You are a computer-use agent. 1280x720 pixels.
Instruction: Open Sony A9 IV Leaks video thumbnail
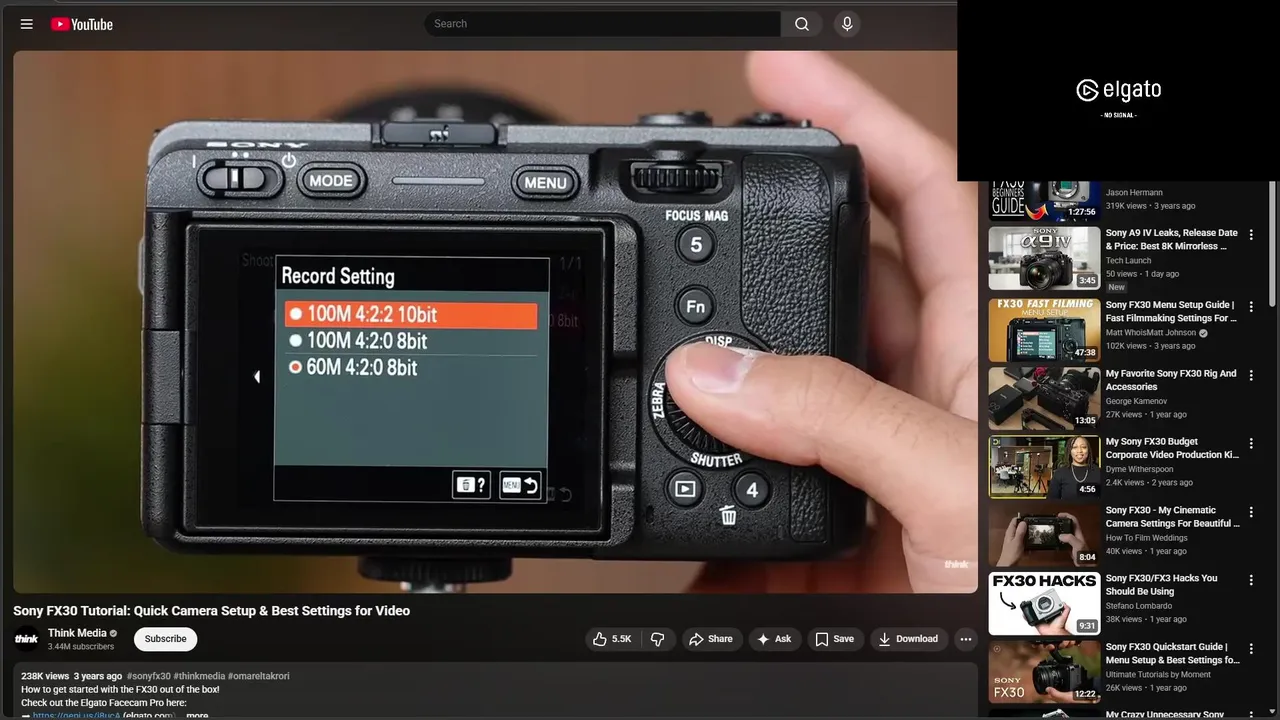pyautogui.click(x=1044, y=258)
